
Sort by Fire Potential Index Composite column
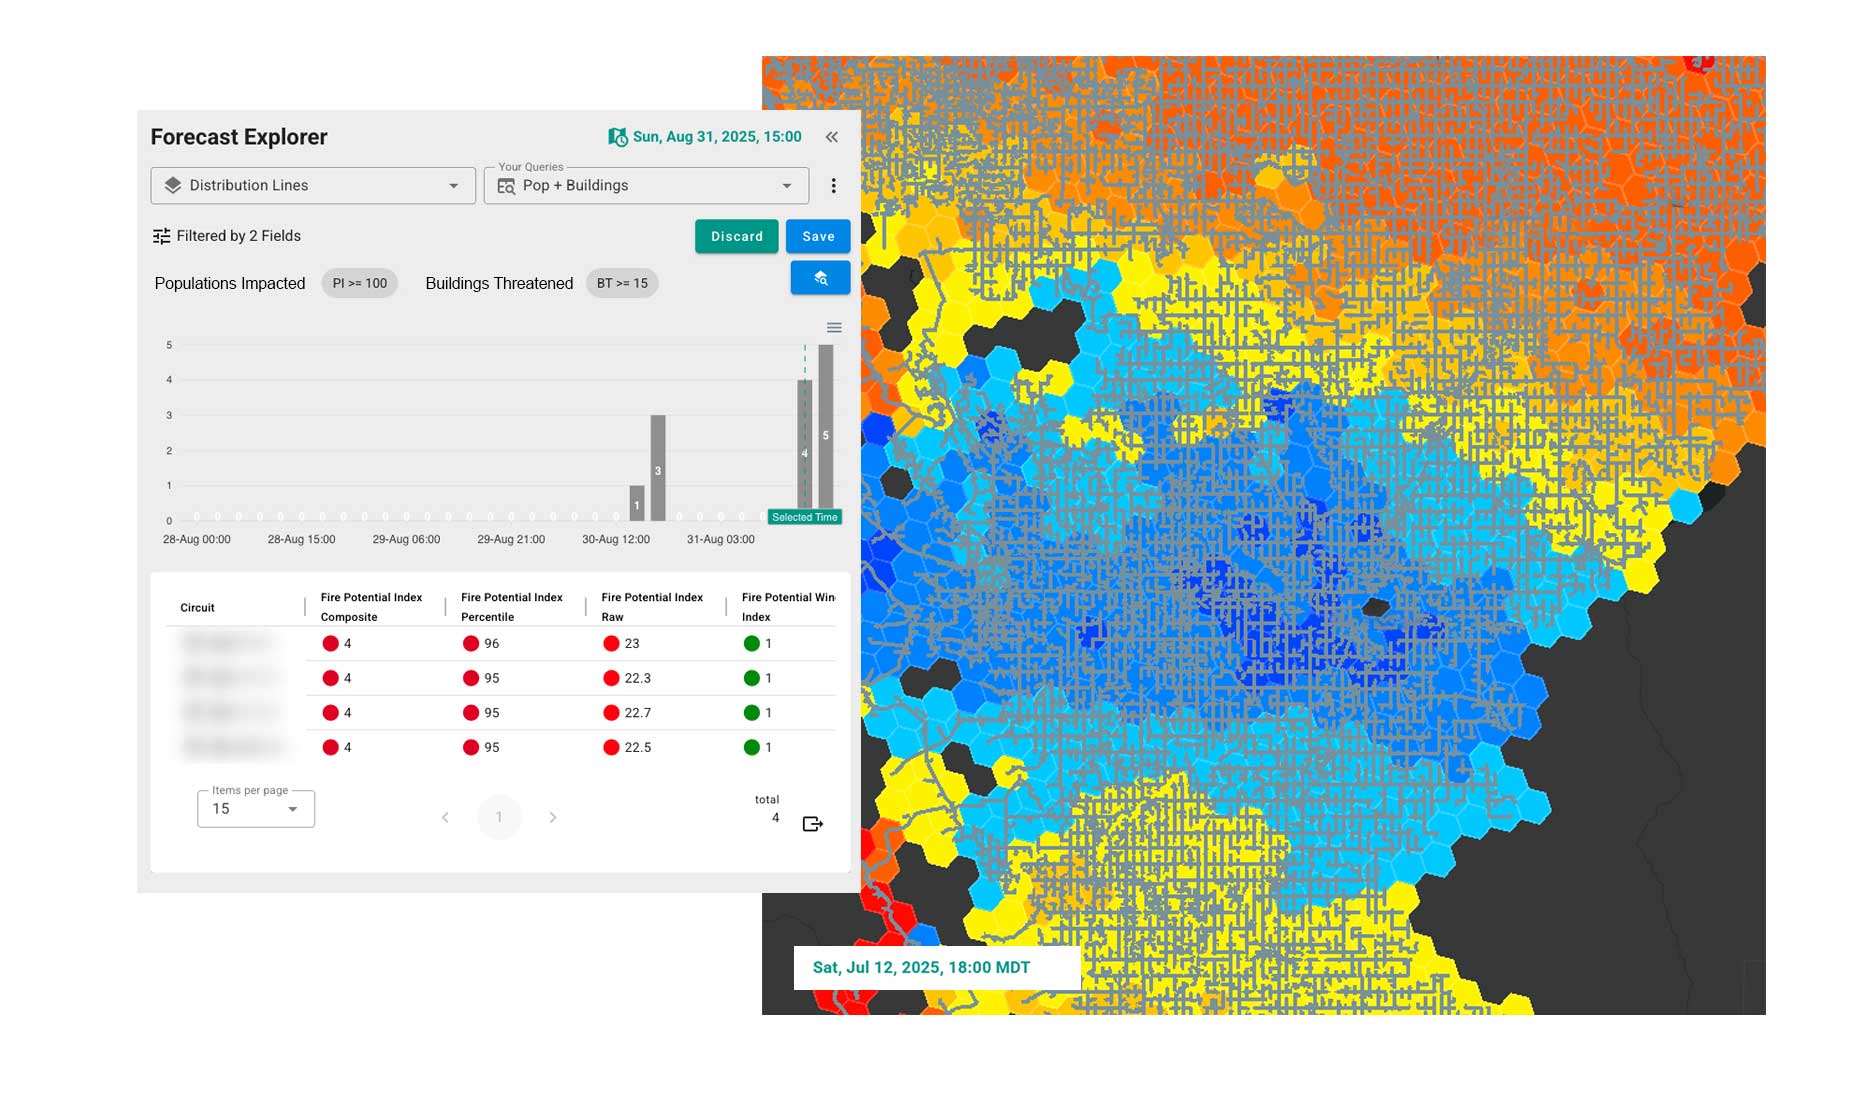pos(371,607)
